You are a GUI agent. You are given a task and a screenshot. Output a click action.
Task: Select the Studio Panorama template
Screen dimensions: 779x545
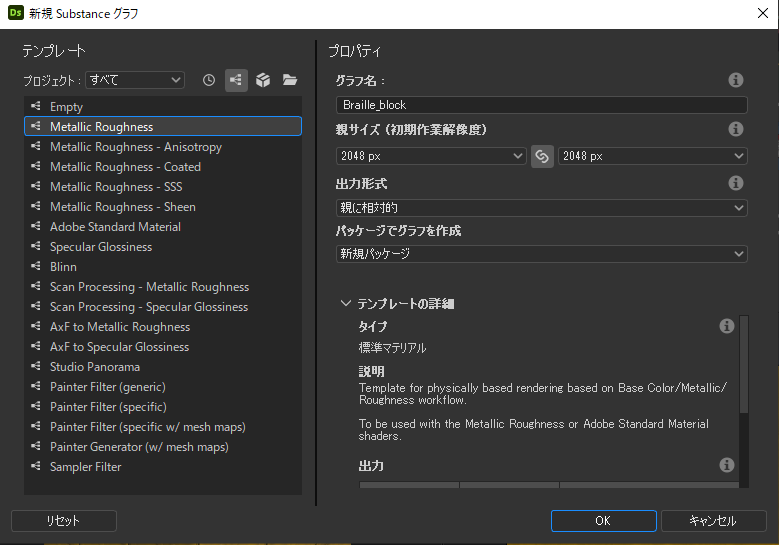coord(163,367)
